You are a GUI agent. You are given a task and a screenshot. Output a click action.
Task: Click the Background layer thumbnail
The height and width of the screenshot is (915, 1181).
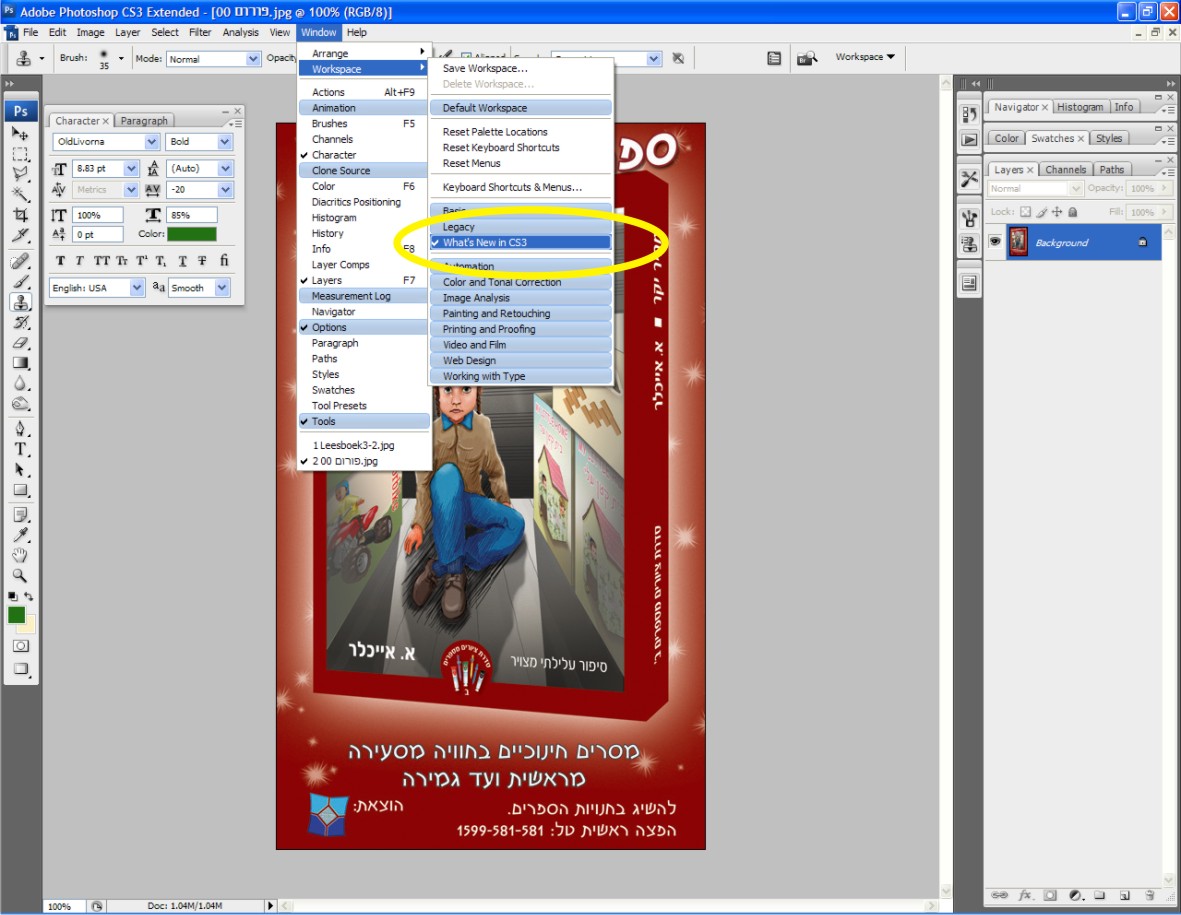point(1018,242)
